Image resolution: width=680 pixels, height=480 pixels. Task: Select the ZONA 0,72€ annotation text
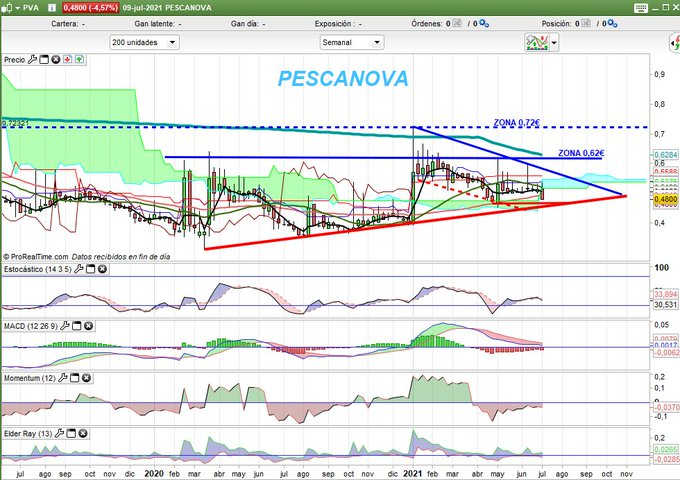pyautogui.click(x=517, y=123)
